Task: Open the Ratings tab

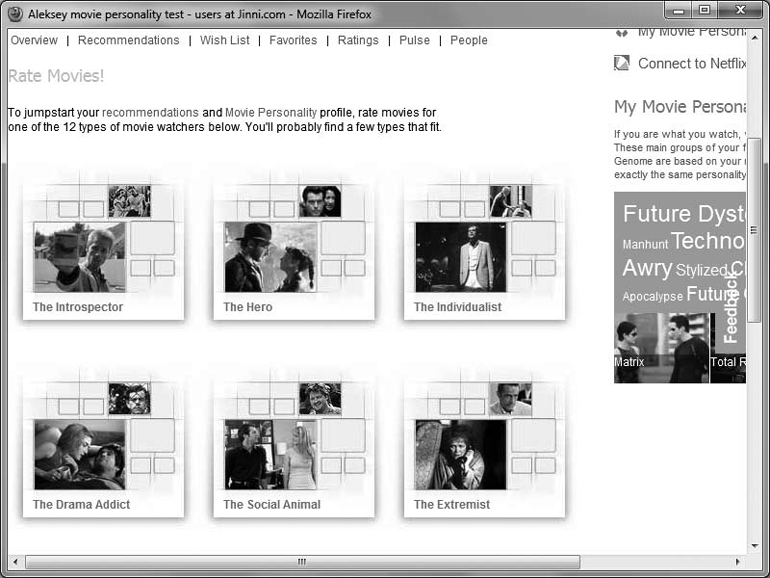Action: pos(358,40)
